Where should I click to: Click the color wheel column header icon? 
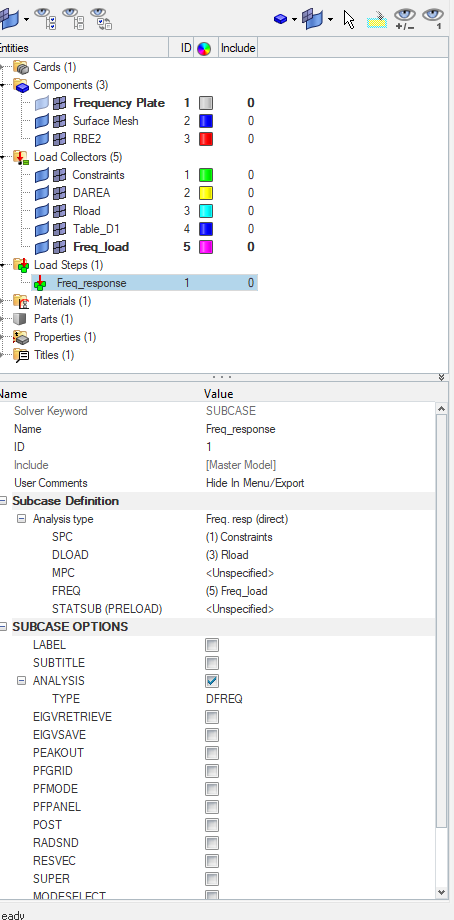point(204,49)
